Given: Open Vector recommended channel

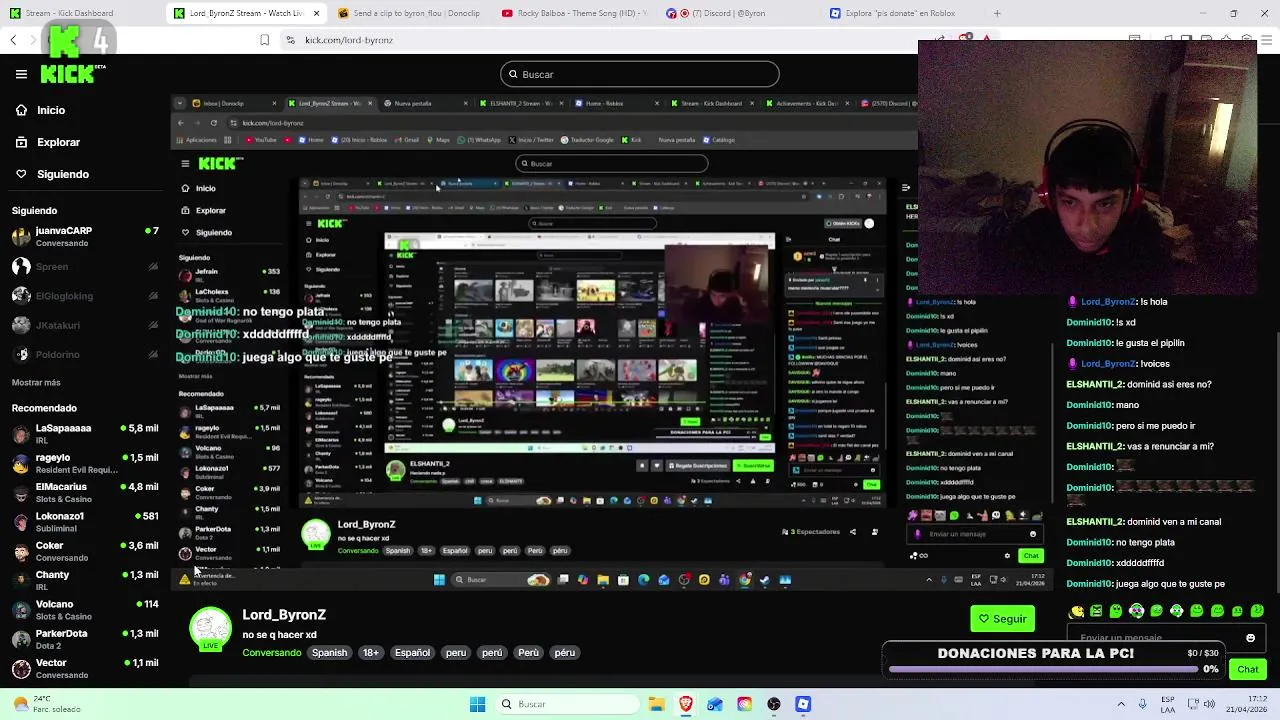Looking at the screenshot, I should (85, 667).
